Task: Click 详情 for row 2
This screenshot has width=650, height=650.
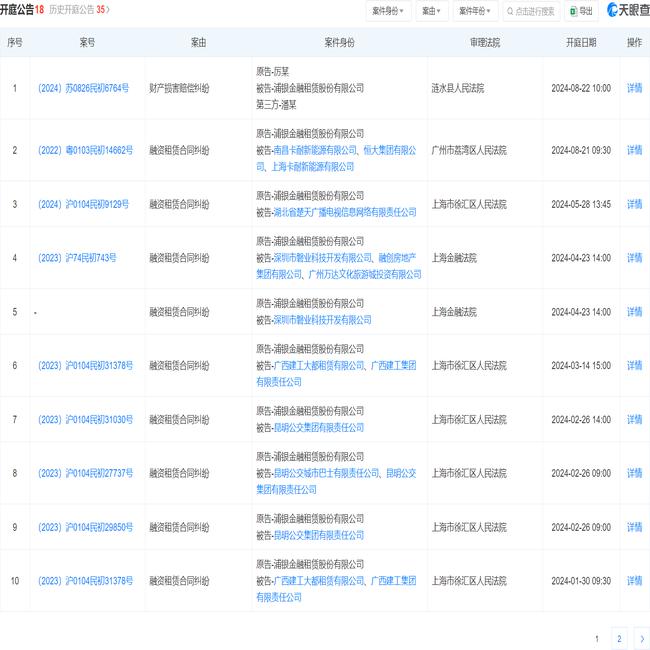Action: click(x=634, y=150)
